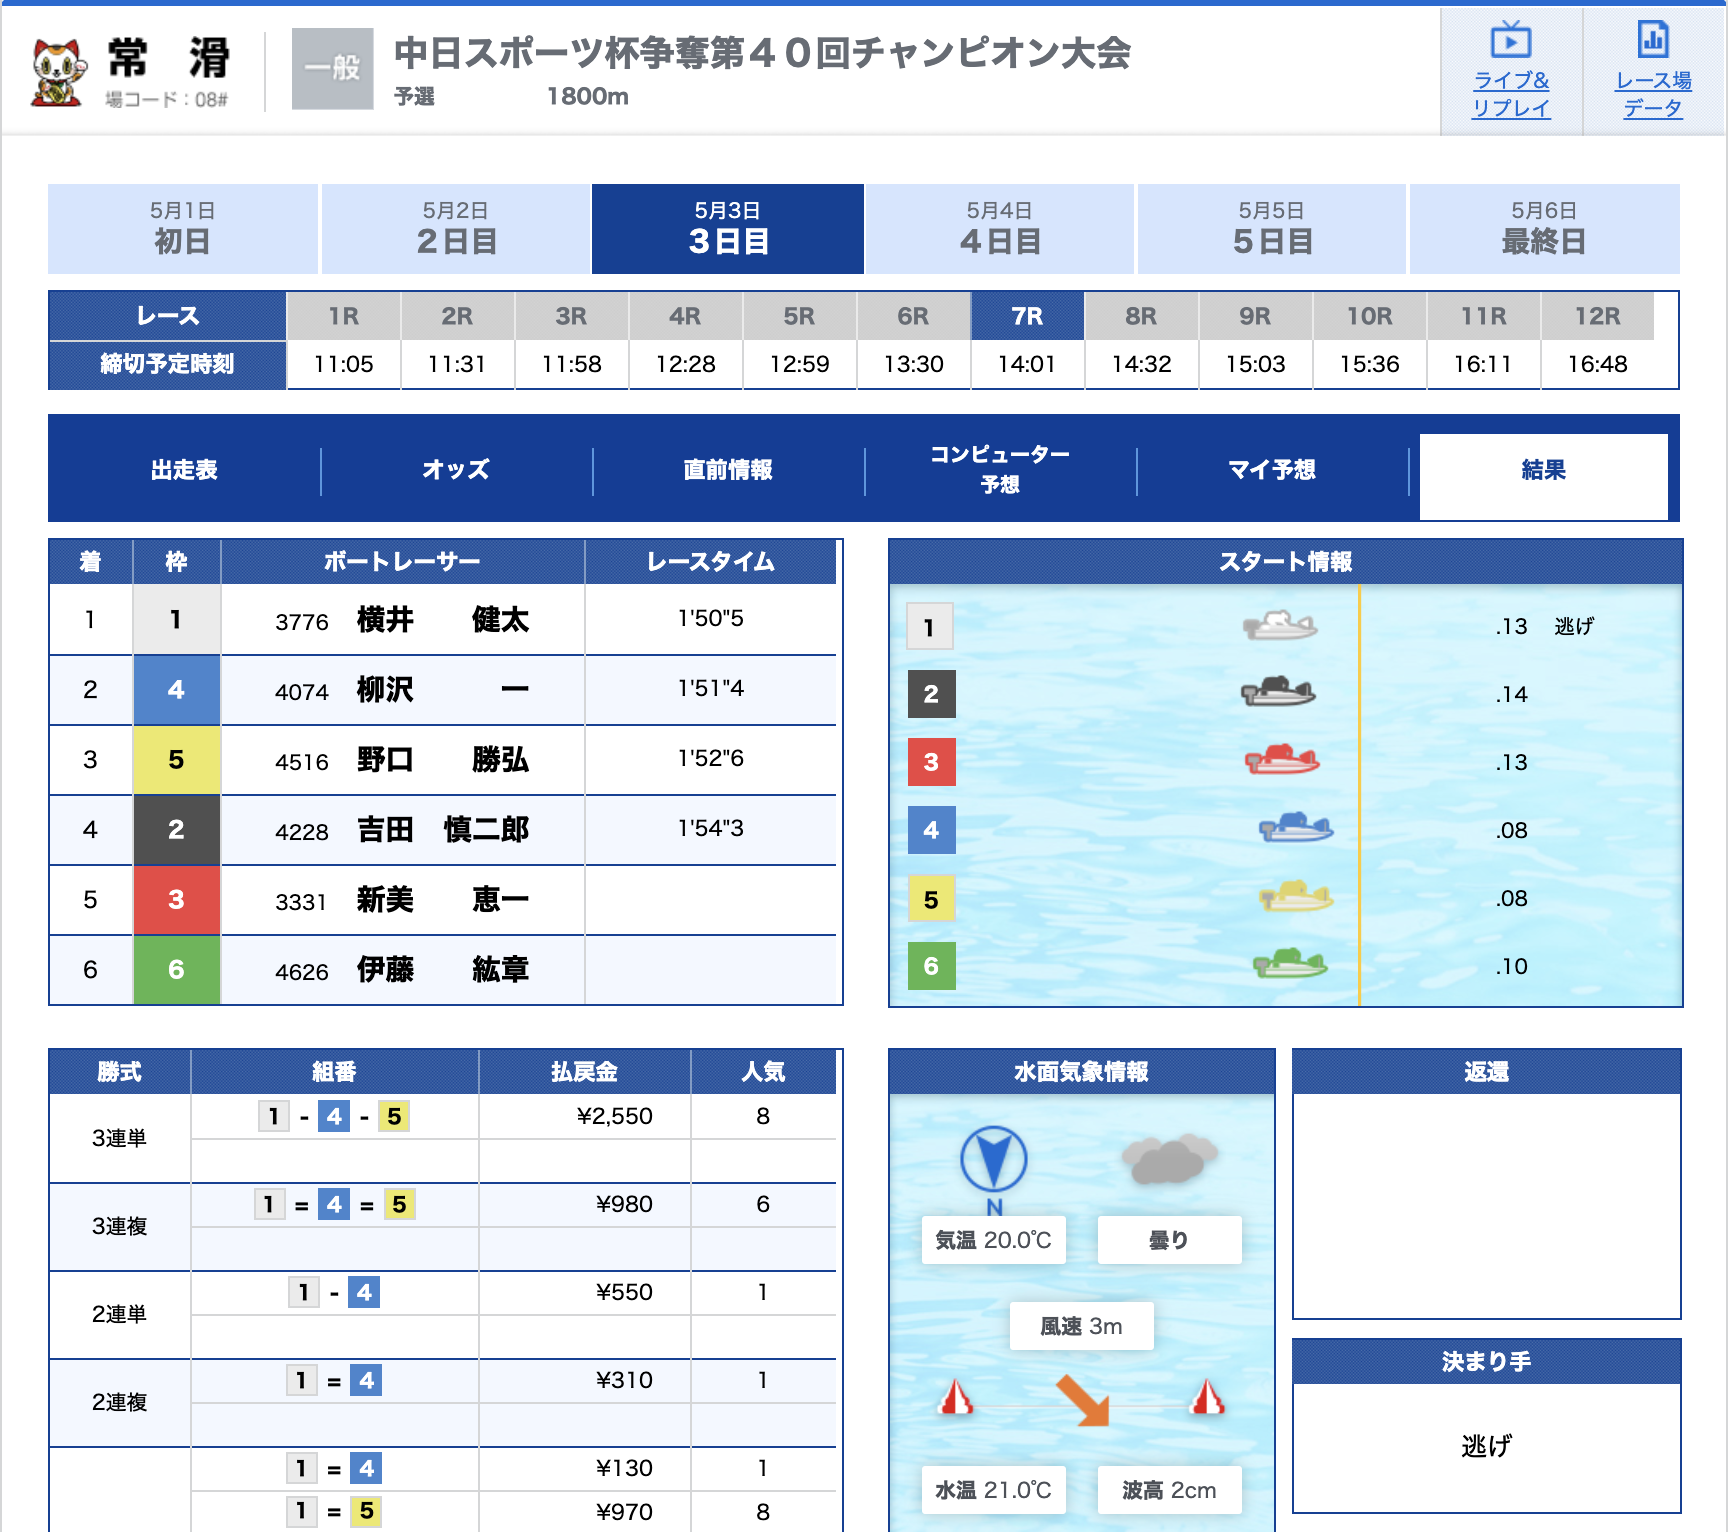The width and height of the screenshot is (1728, 1532).
Task: Click racer name 横井 健太
Action: [442, 620]
